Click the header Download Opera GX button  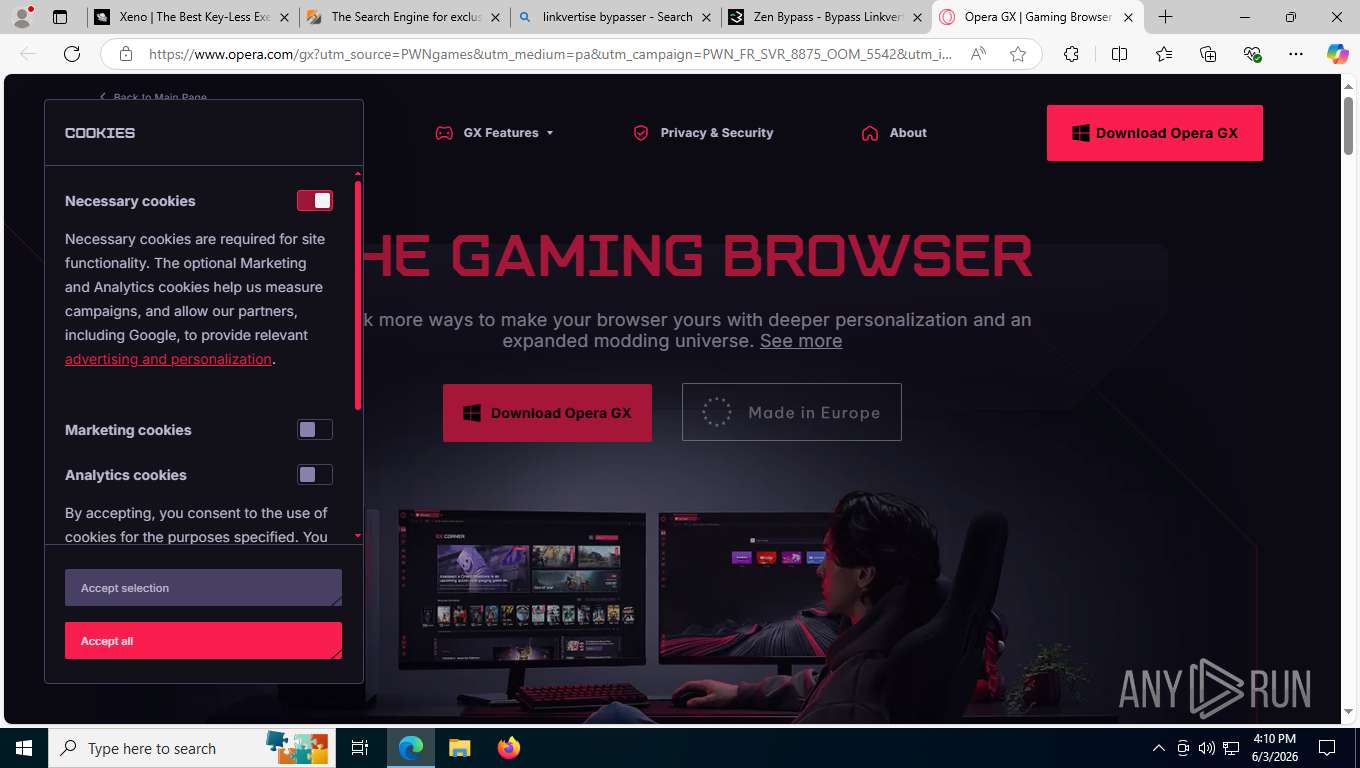click(1155, 133)
